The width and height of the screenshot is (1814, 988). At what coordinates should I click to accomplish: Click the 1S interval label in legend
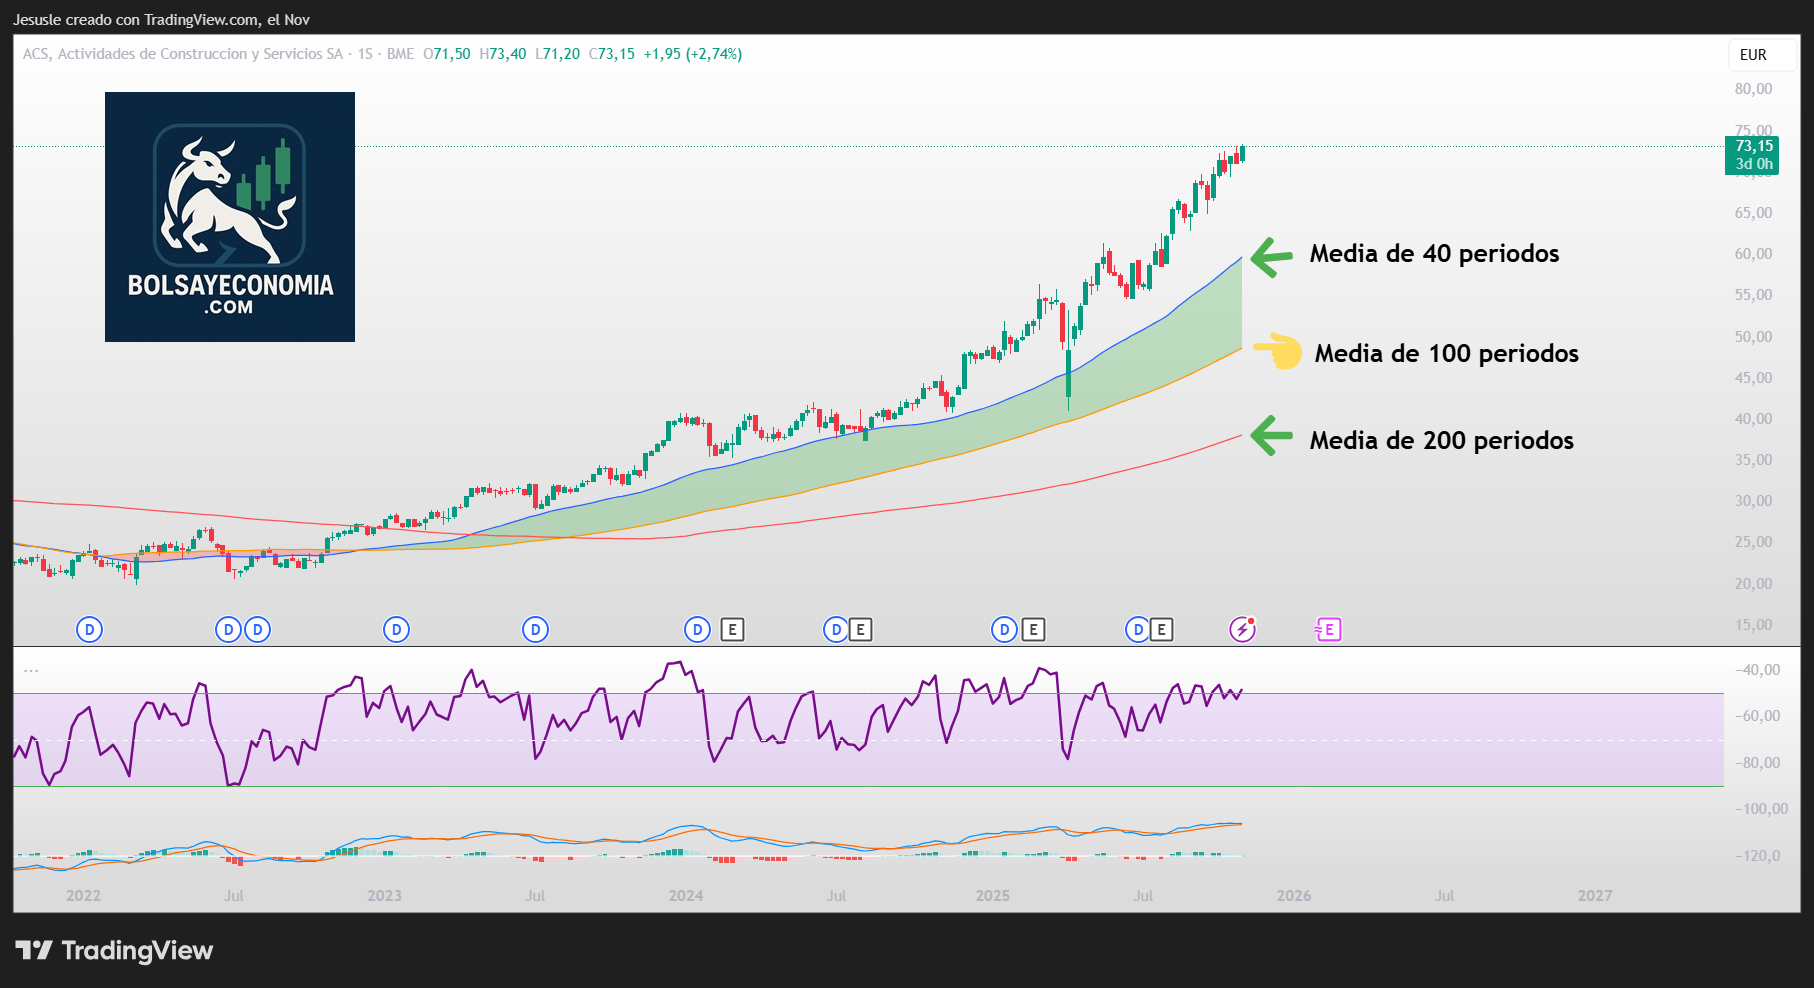tap(365, 54)
